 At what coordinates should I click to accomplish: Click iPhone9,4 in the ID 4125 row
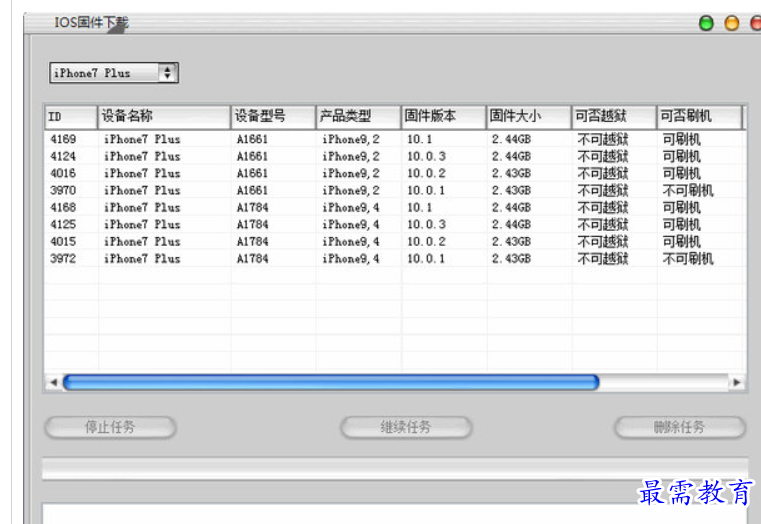(351, 225)
